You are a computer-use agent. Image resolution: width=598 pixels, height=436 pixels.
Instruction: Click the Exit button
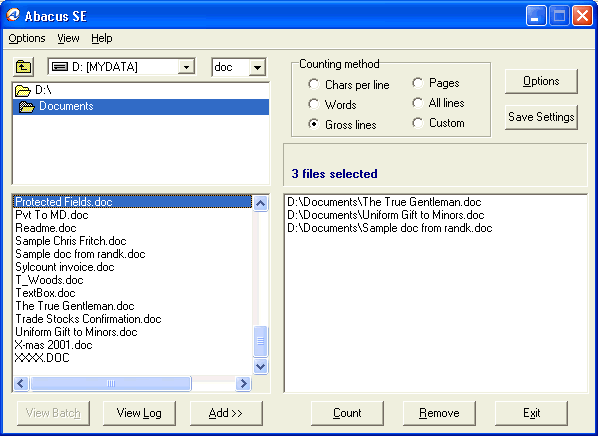point(531,413)
